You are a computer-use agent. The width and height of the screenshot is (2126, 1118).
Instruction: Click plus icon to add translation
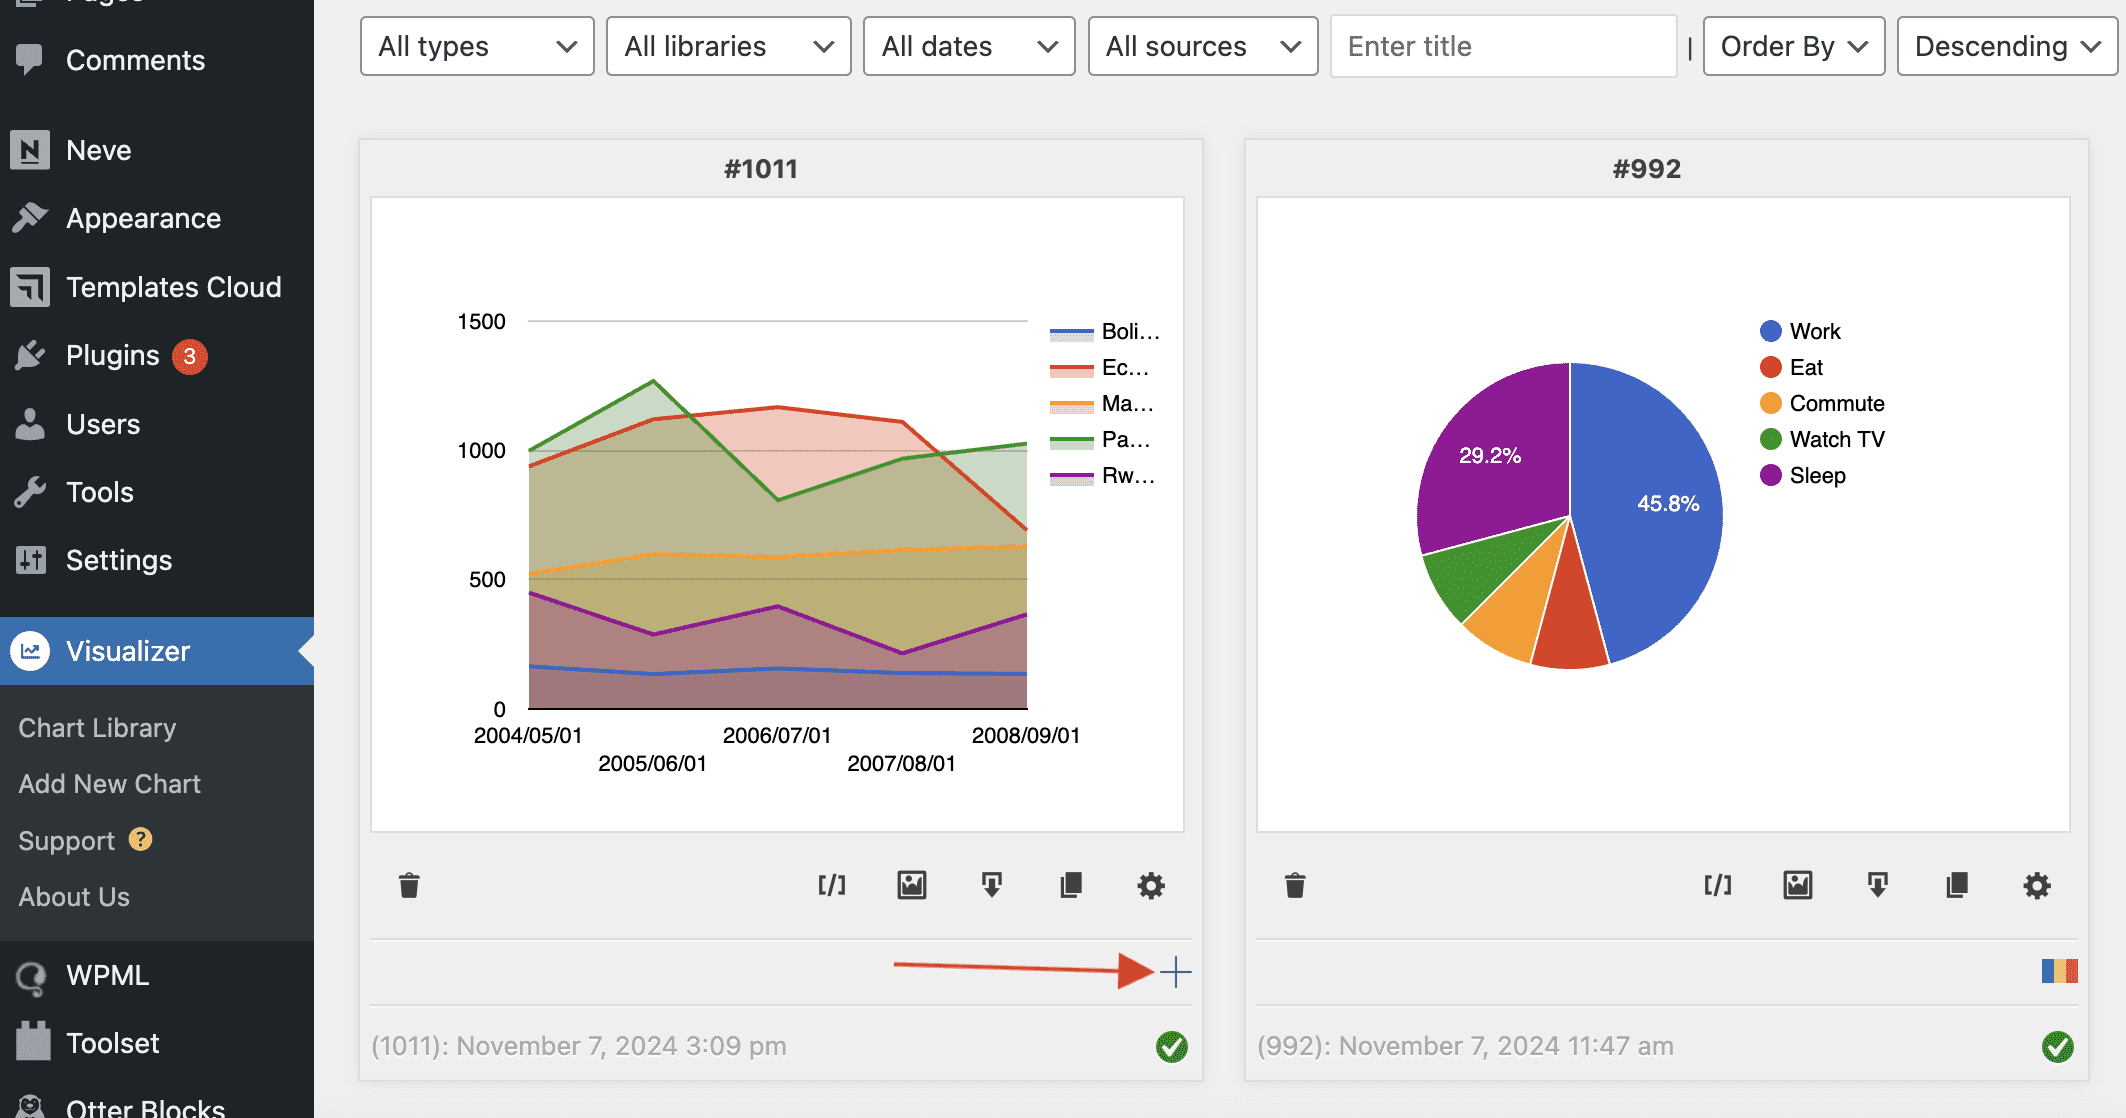point(1176,971)
